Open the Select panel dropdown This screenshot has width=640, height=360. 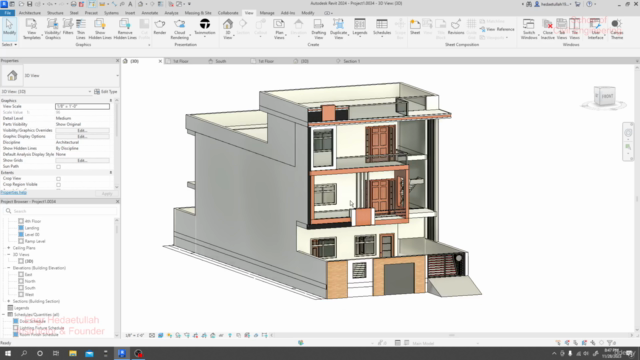coord(9,44)
